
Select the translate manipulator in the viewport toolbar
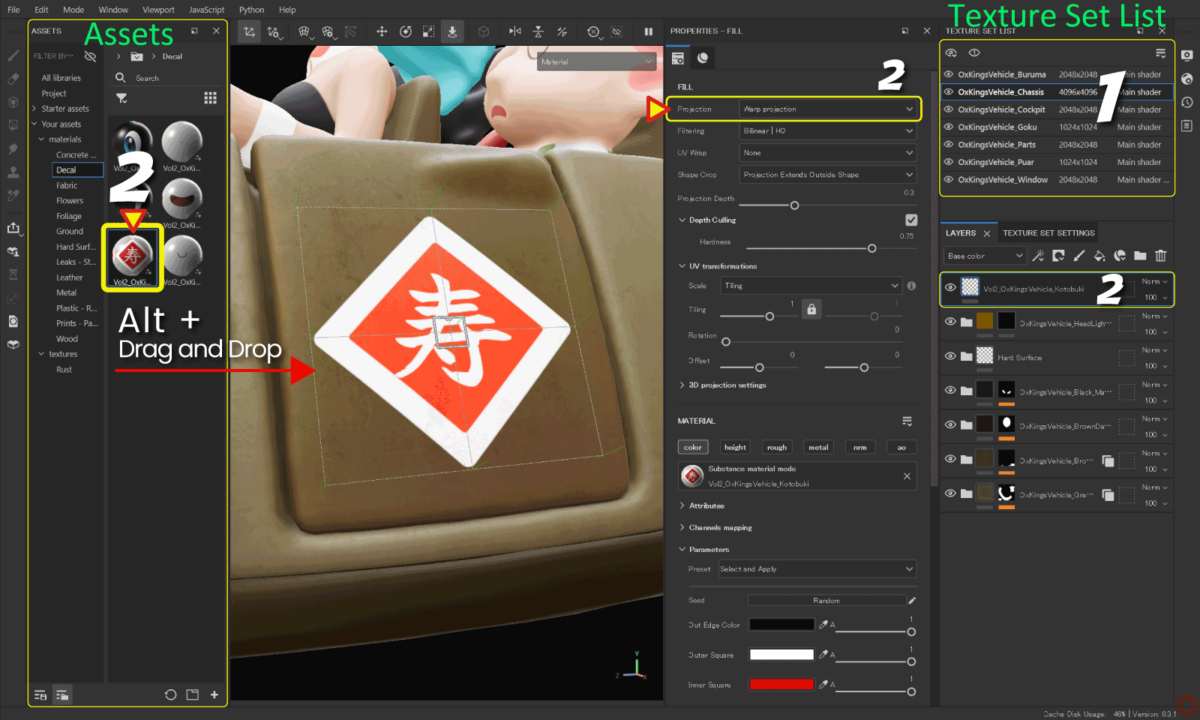(x=381, y=32)
